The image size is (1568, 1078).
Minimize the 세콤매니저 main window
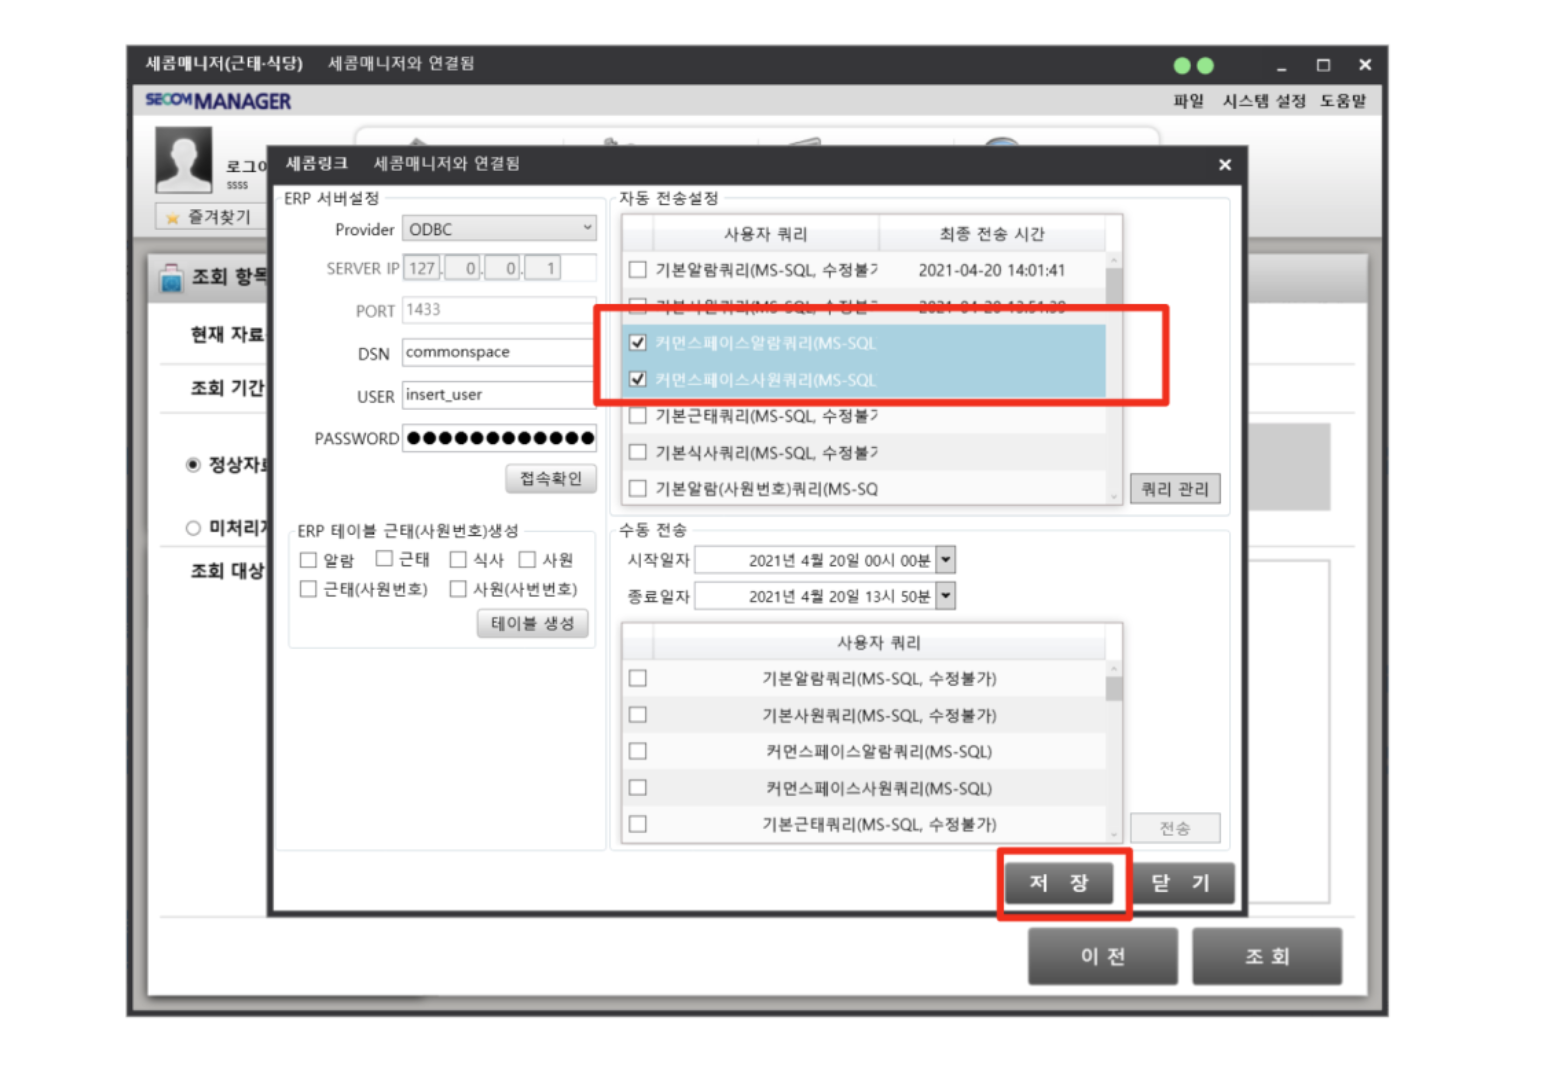point(1281,67)
